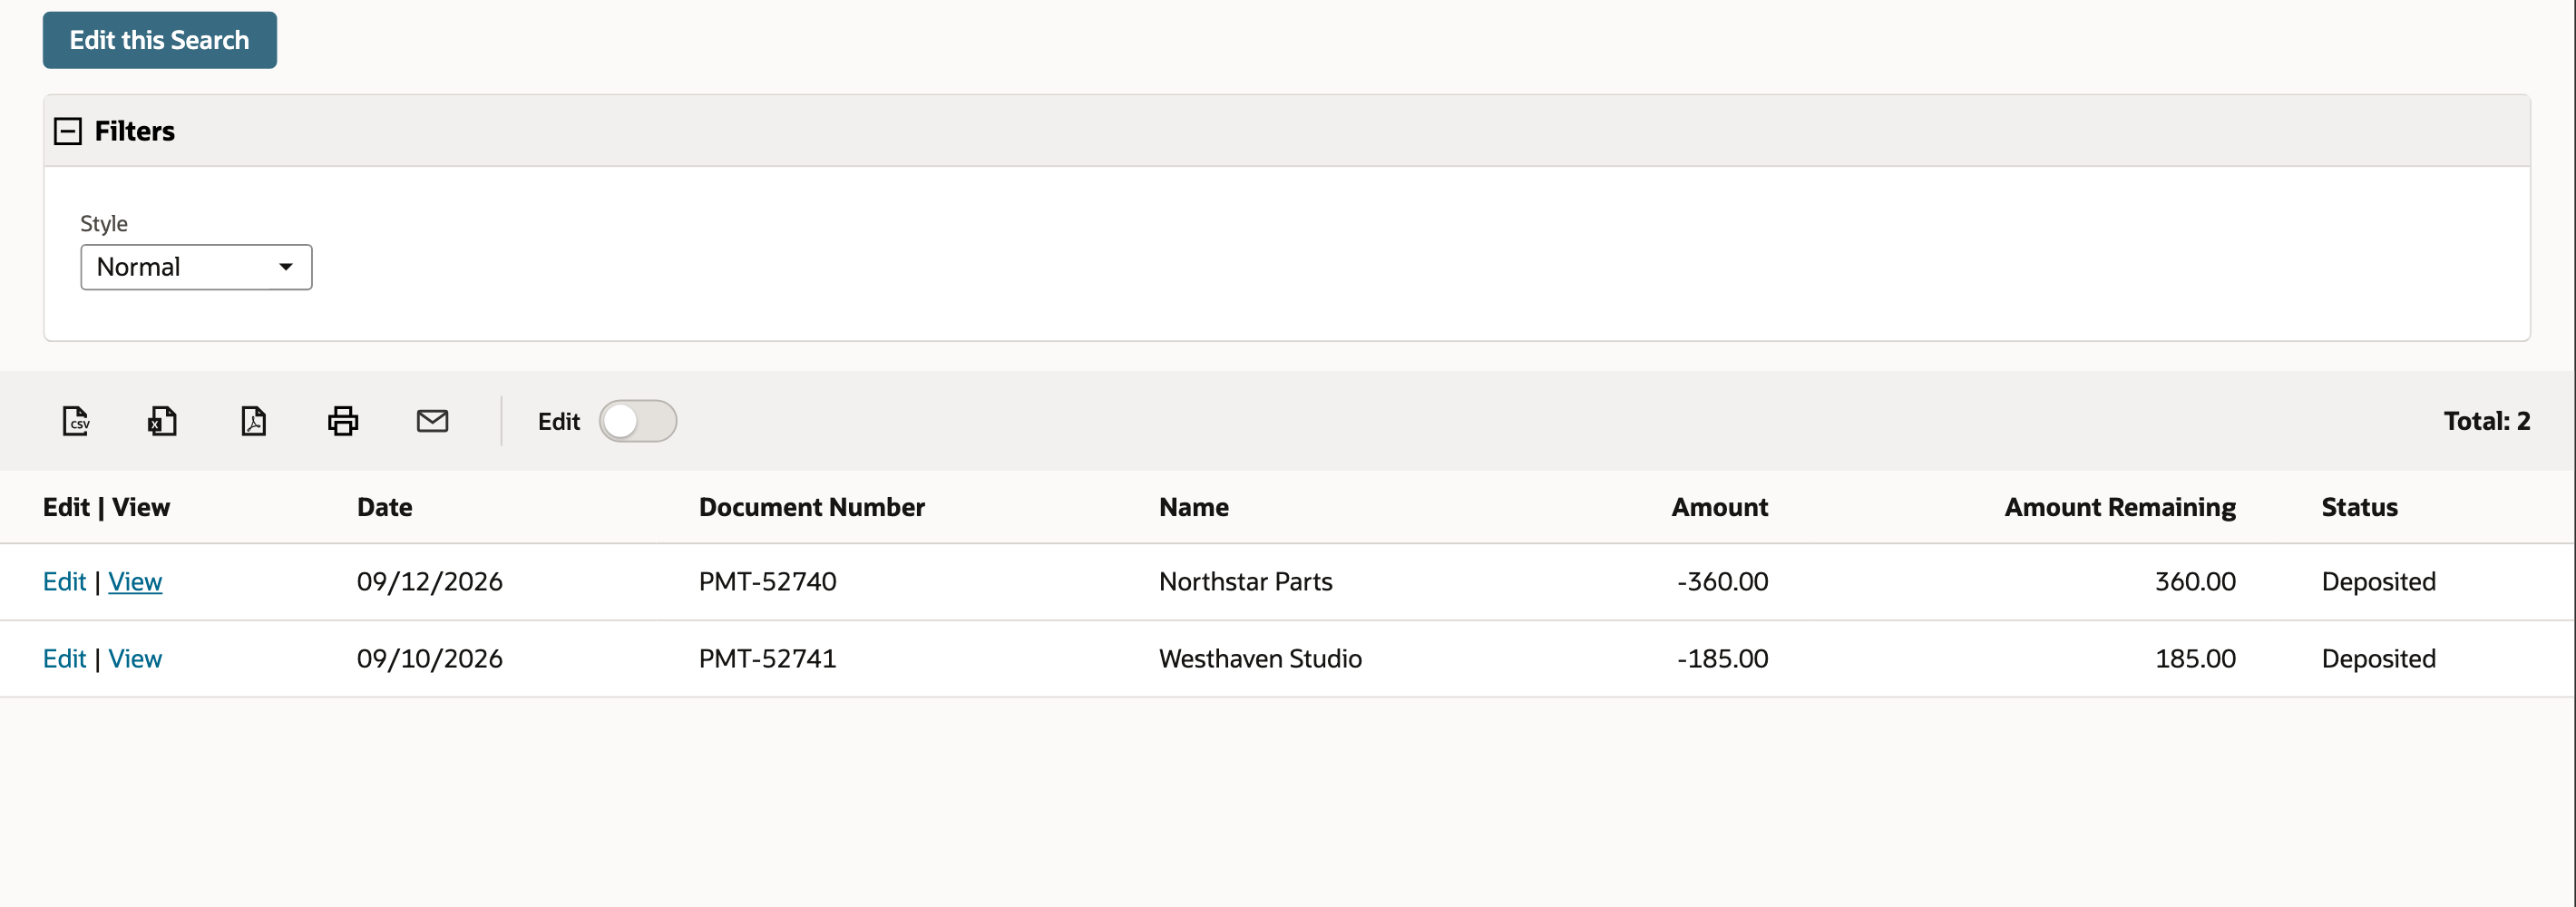Click the Total: 2 count
Image resolution: width=2576 pixels, height=907 pixels.
tap(2486, 421)
